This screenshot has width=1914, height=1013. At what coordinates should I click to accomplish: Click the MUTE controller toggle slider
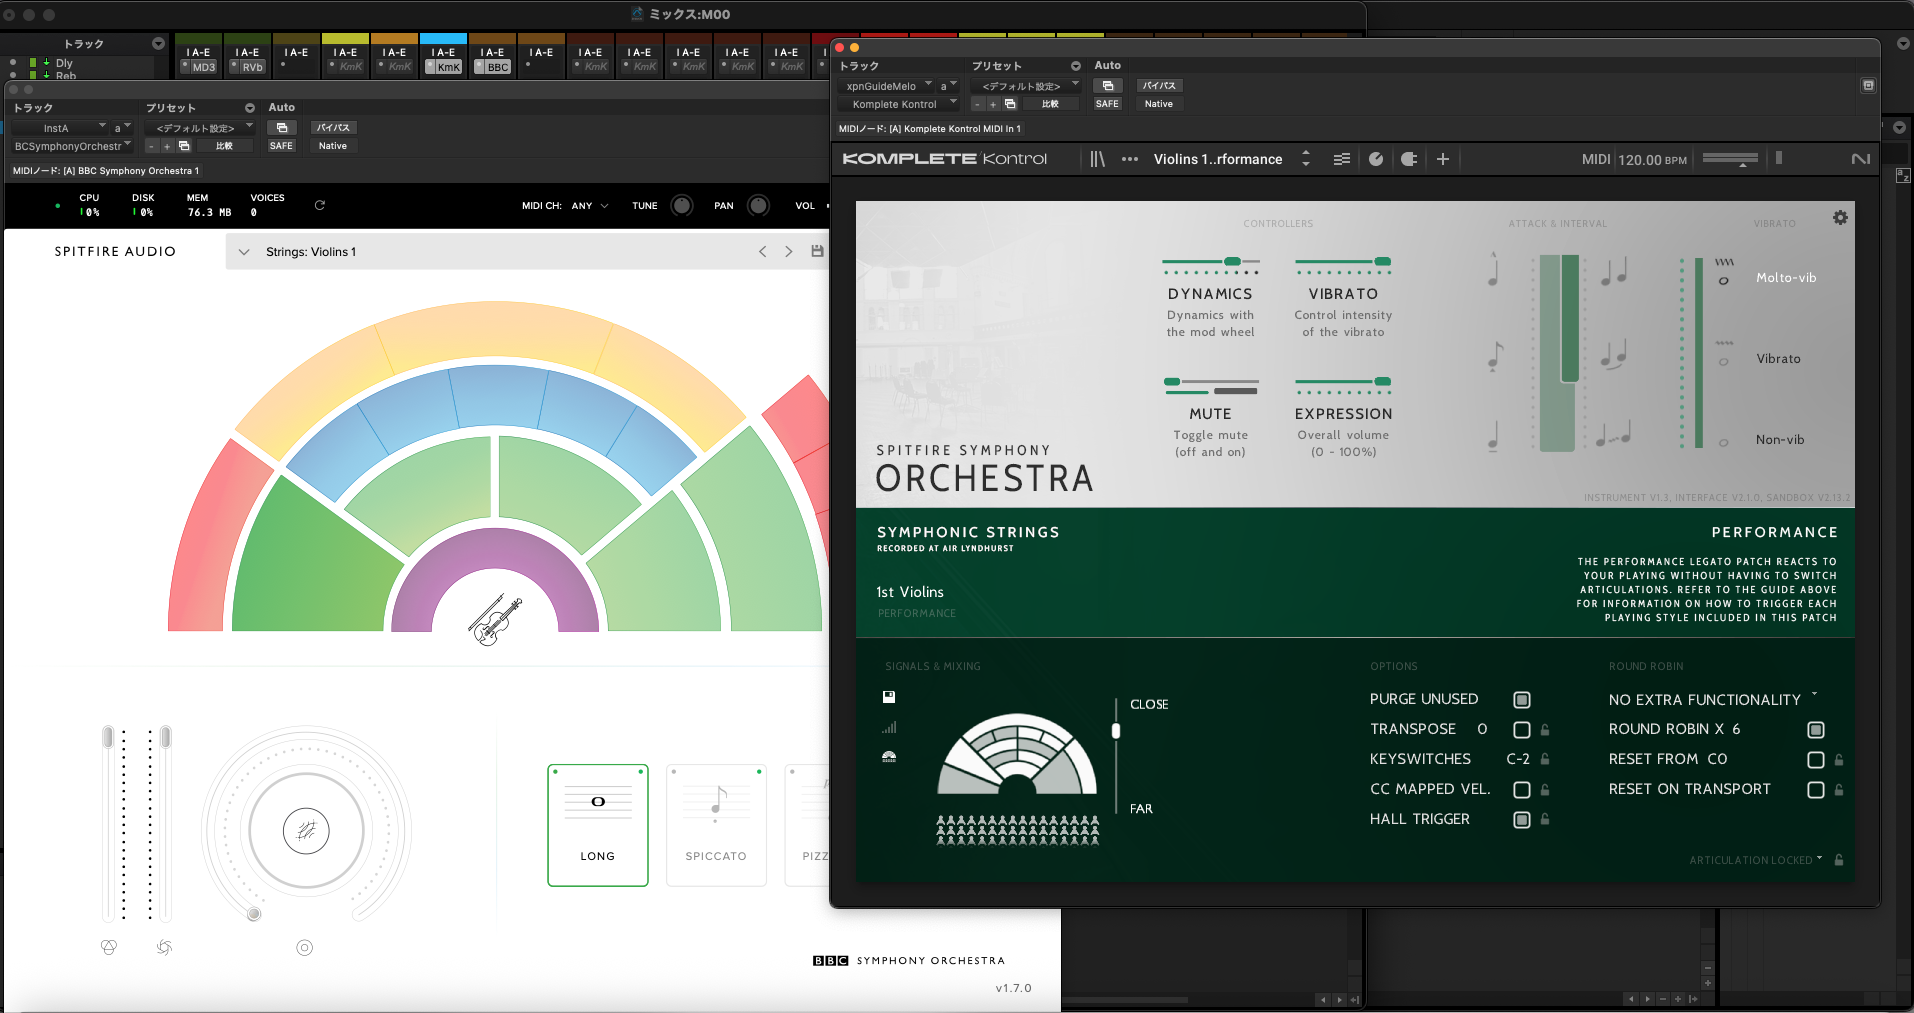[x=1210, y=382]
